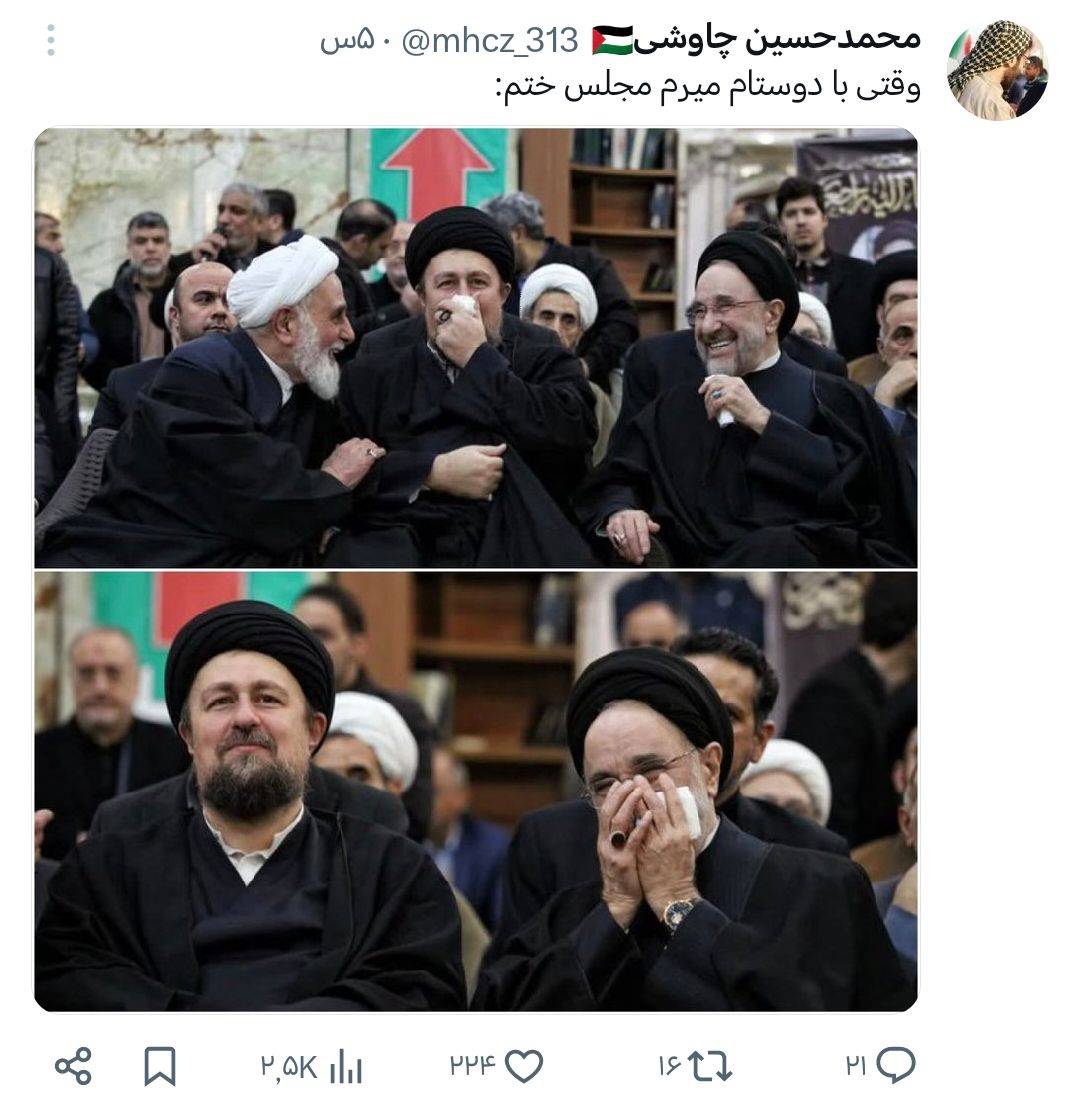Share the tweet via share icon
This screenshot has width=1080, height=1110.
click(74, 1066)
